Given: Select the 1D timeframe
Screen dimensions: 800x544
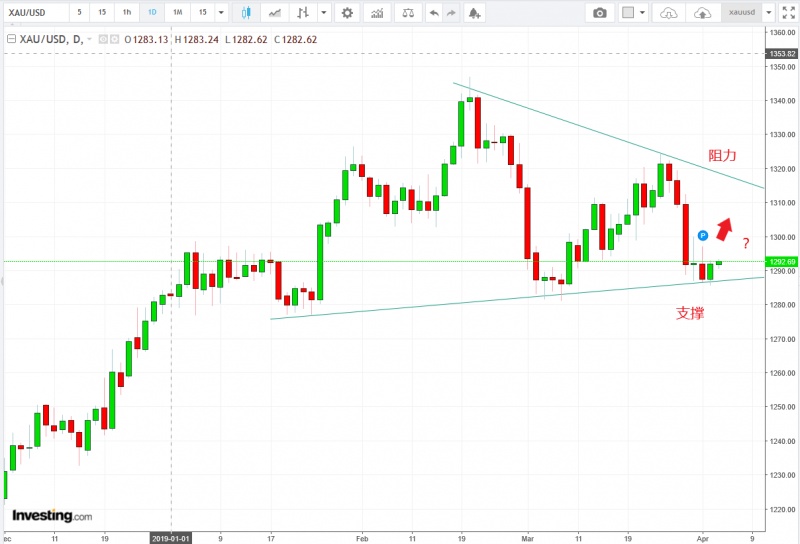Looking at the screenshot, I should [x=152, y=13].
